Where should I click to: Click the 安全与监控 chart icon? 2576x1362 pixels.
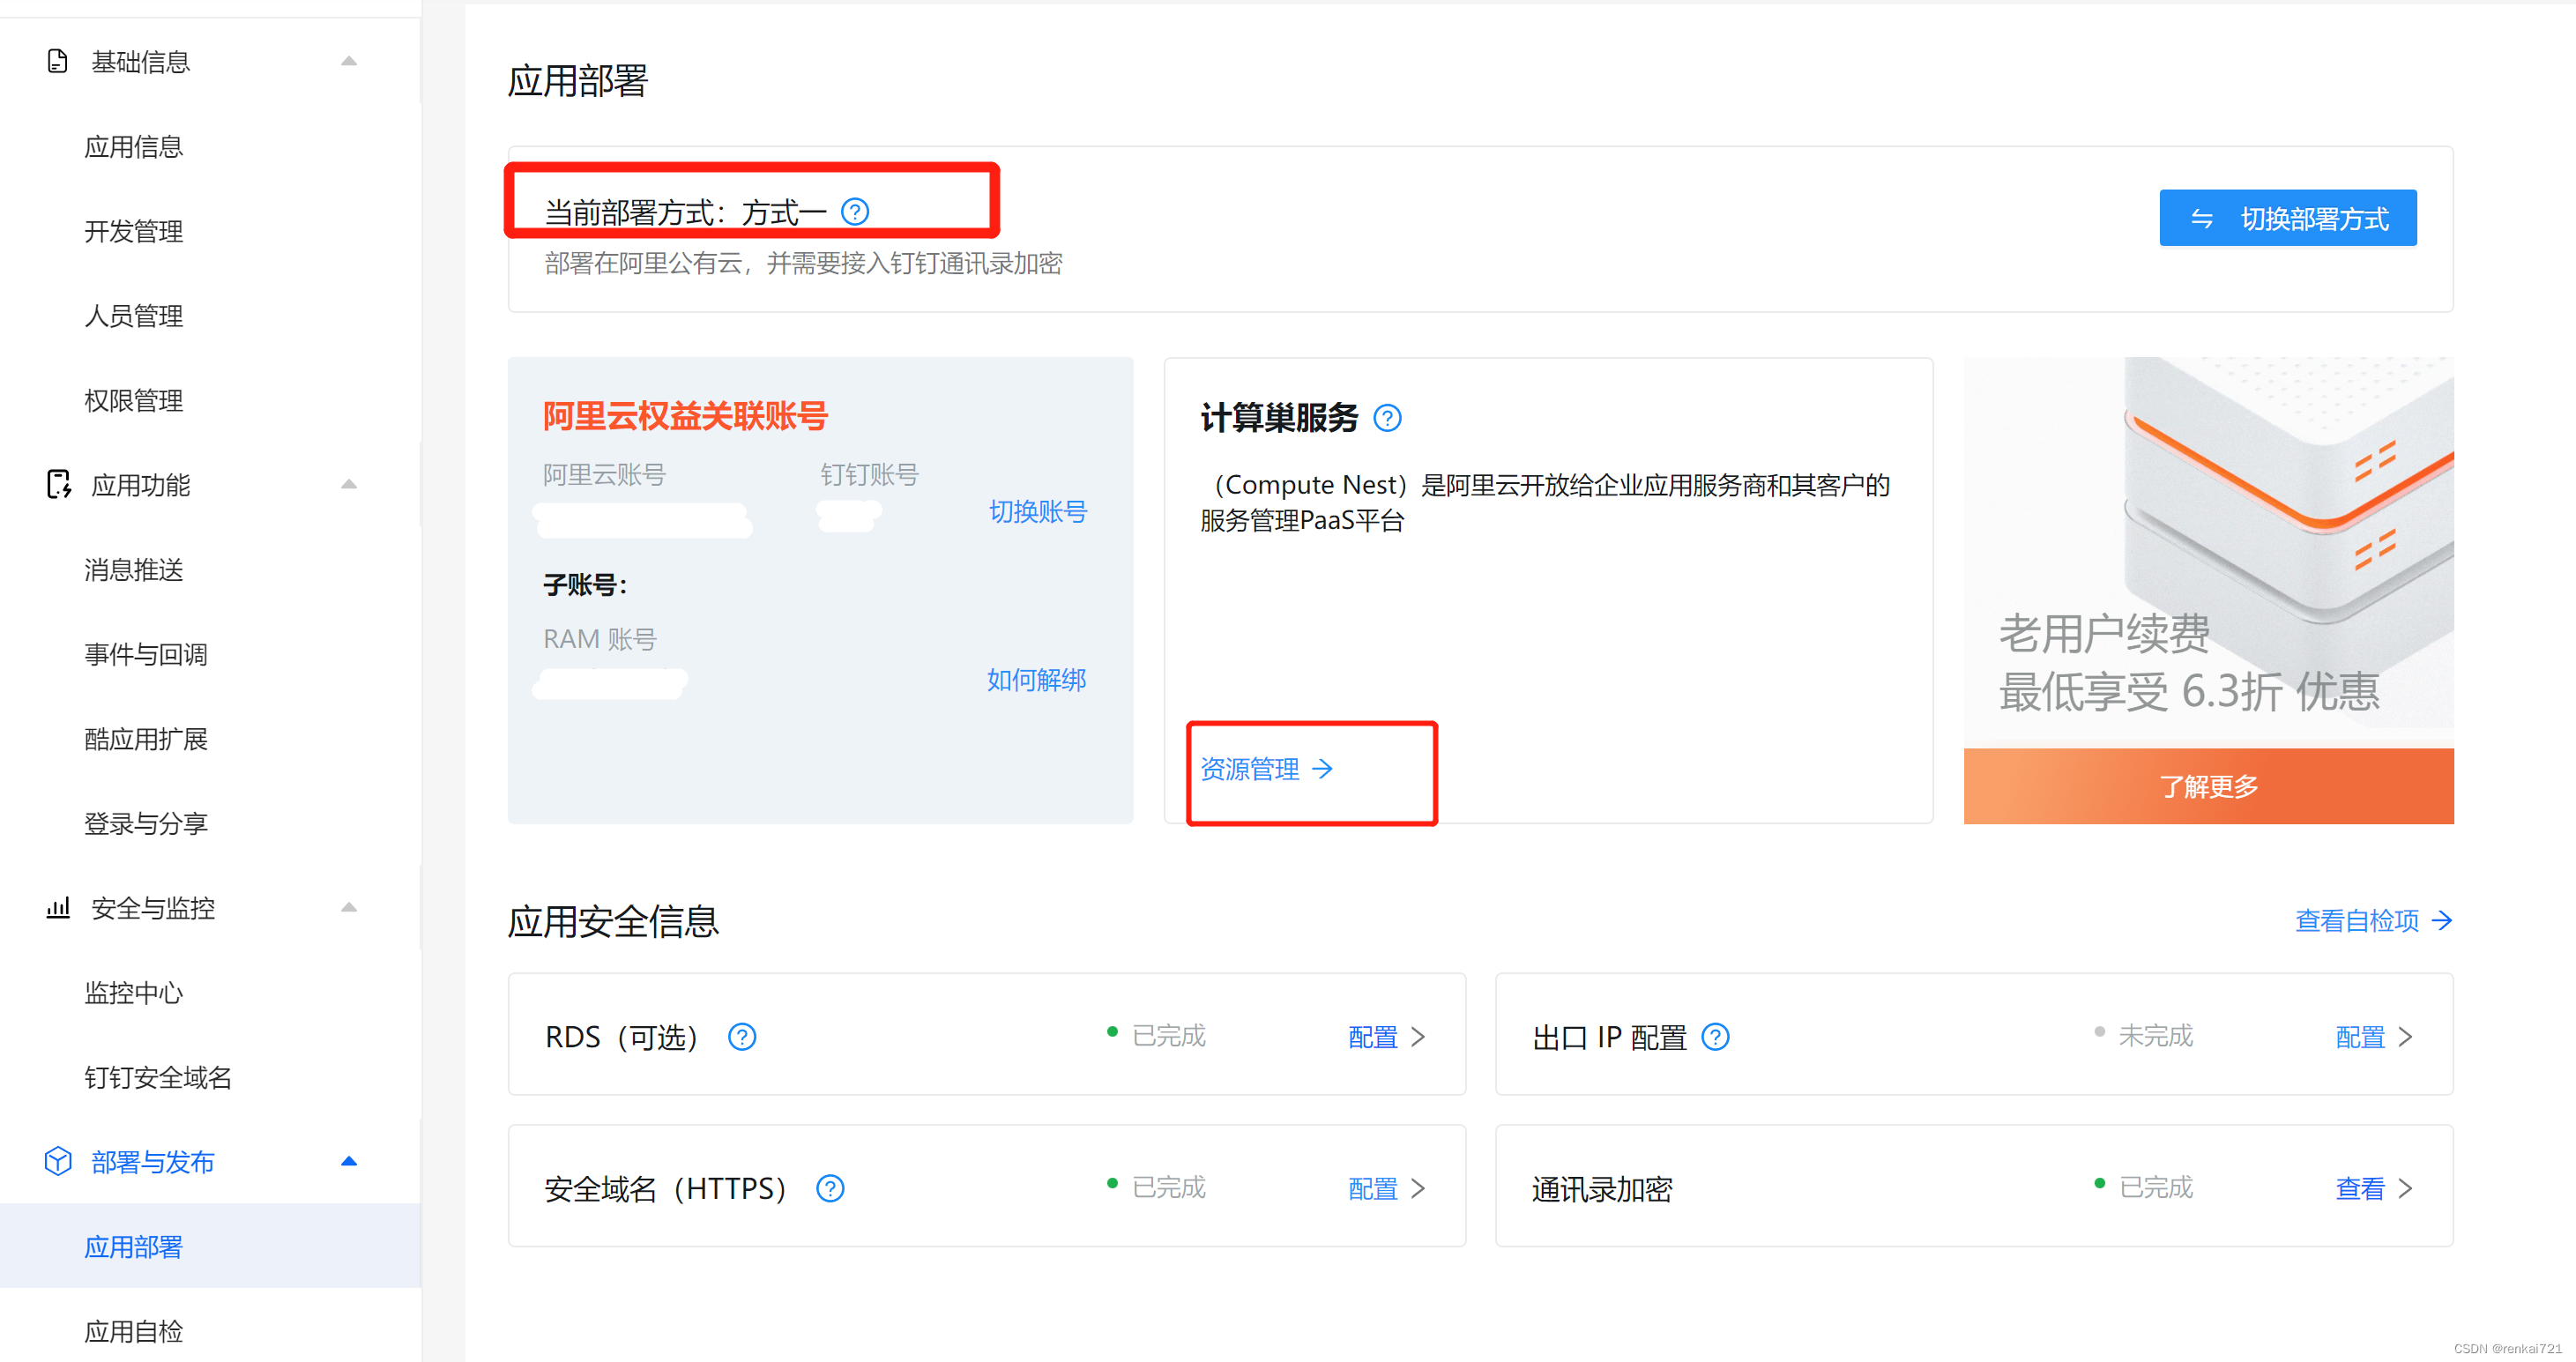tap(58, 908)
